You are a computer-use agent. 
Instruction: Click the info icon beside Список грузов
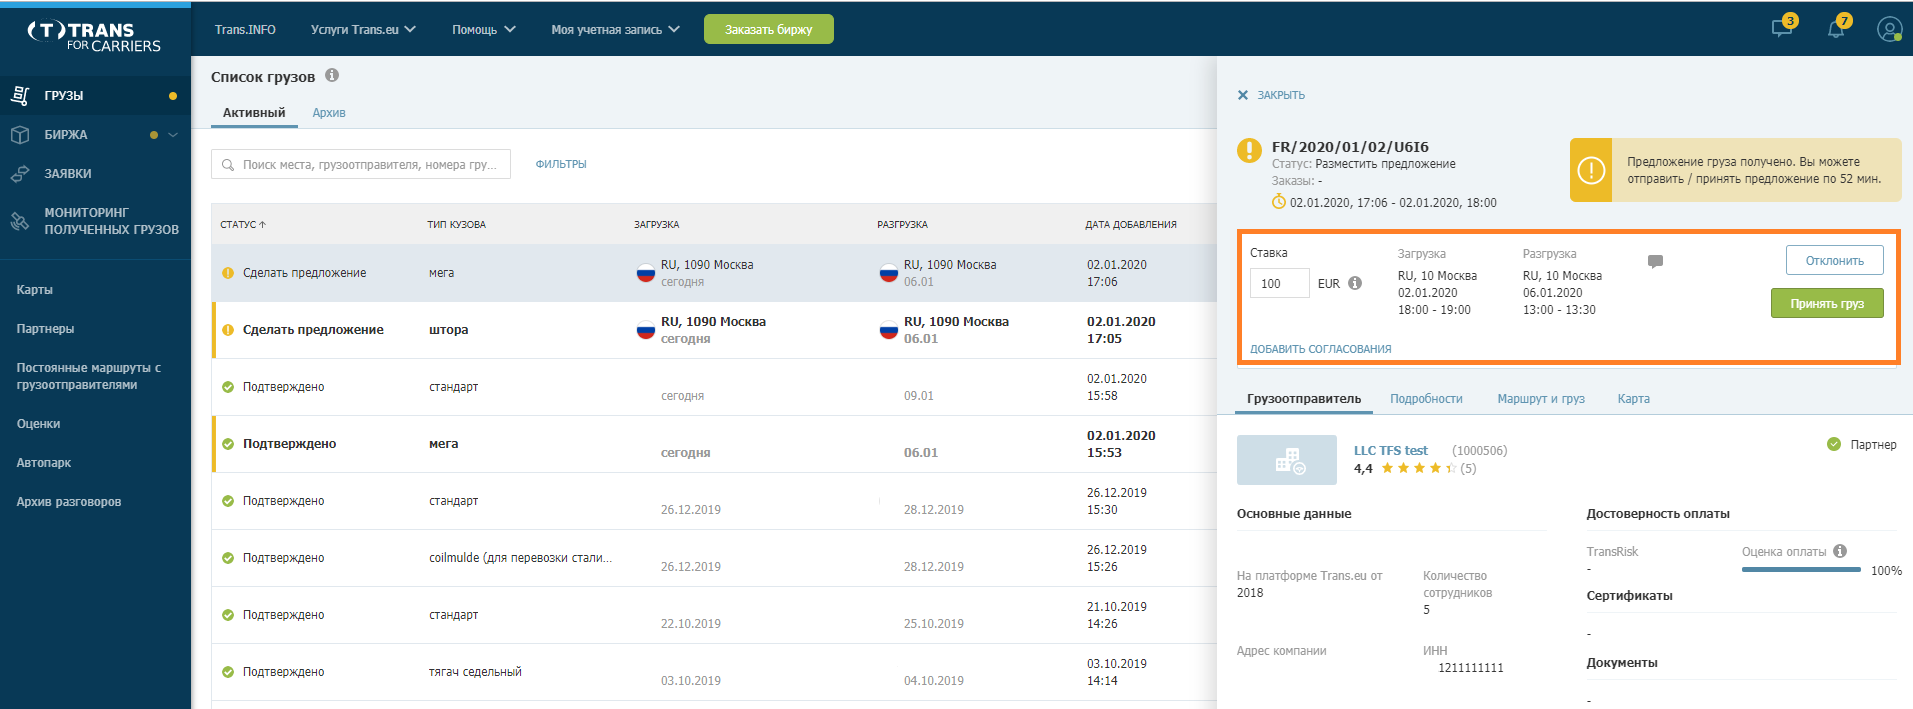(x=332, y=75)
